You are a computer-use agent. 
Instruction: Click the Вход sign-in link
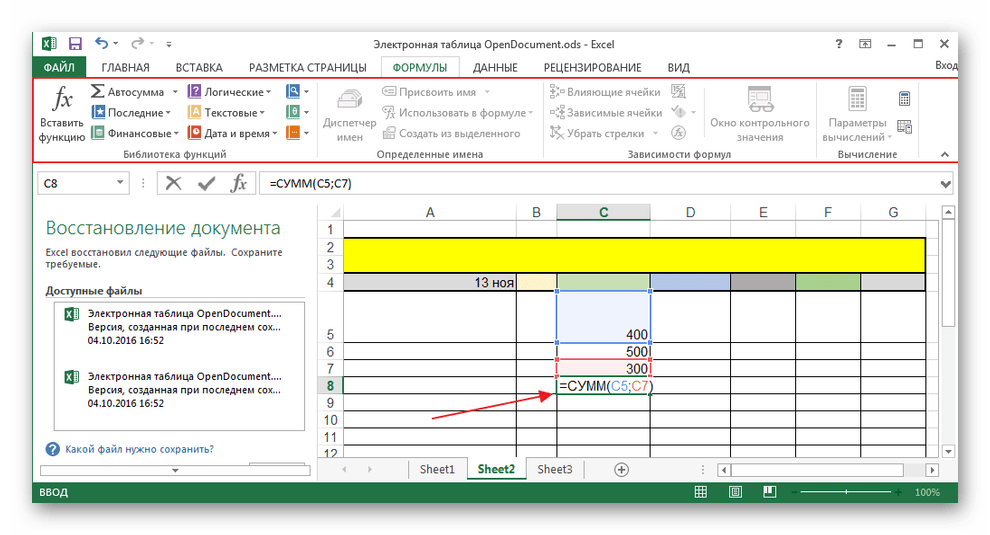pos(946,65)
